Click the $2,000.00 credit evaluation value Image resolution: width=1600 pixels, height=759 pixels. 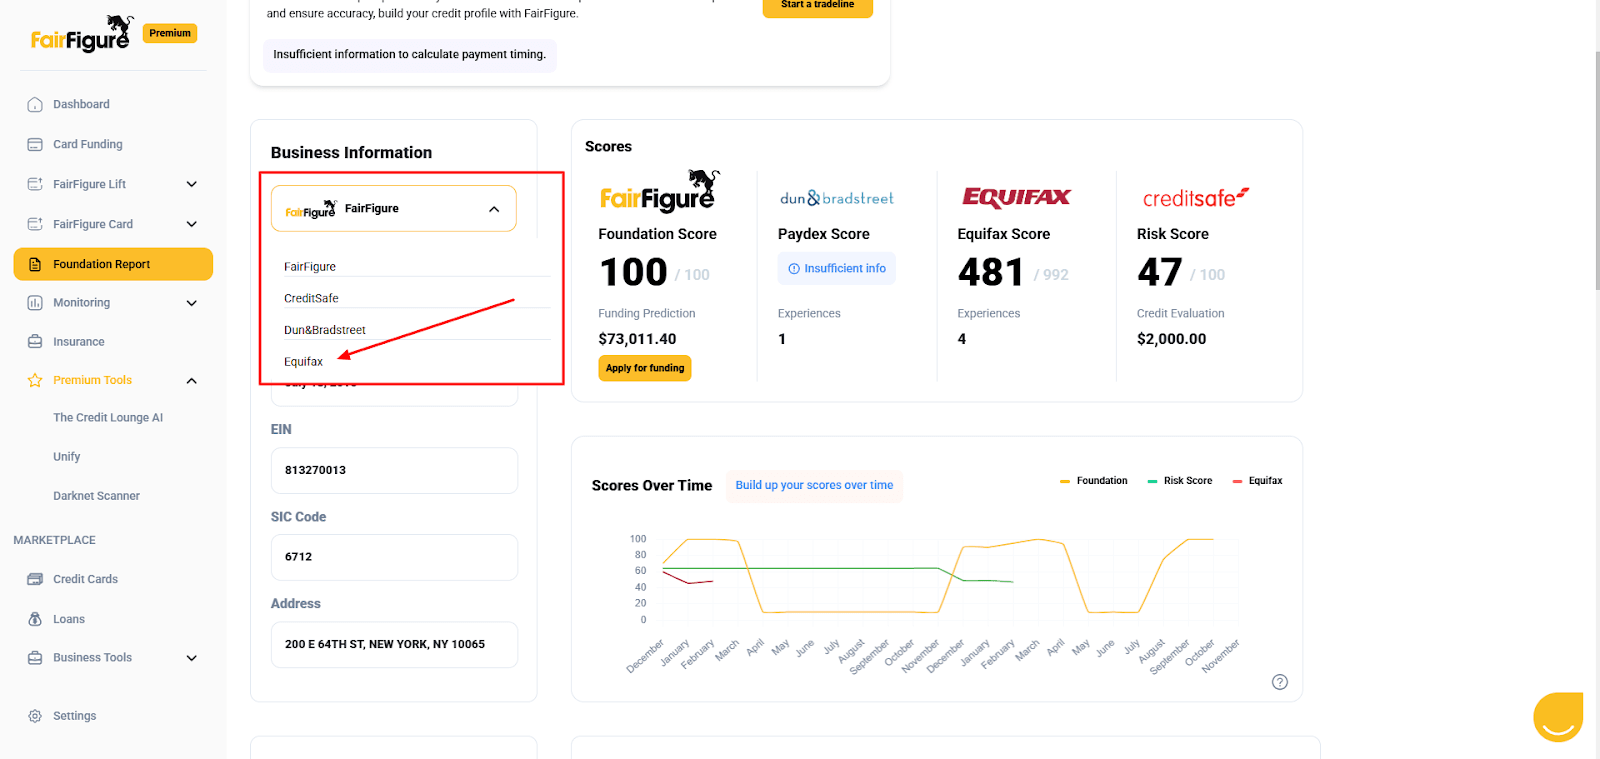click(x=1171, y=339)
